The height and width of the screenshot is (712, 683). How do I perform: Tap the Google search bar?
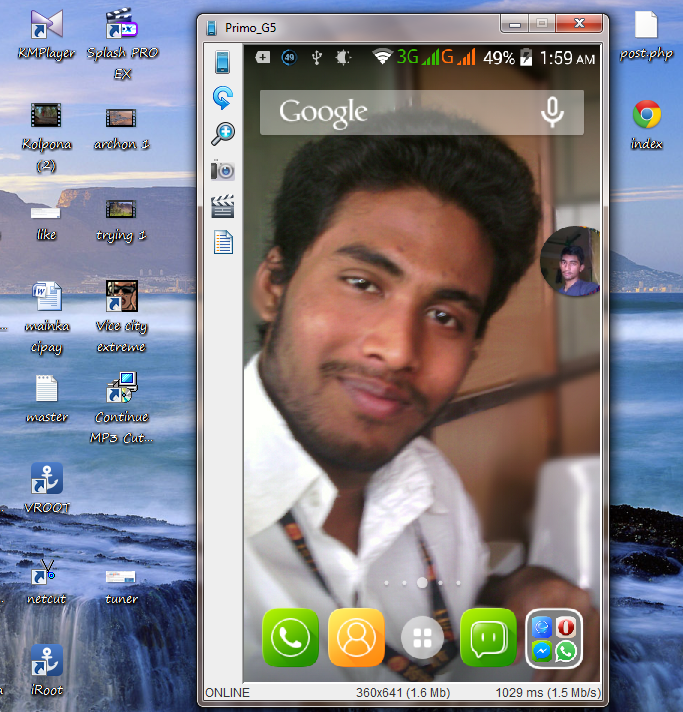click(422, 113)
